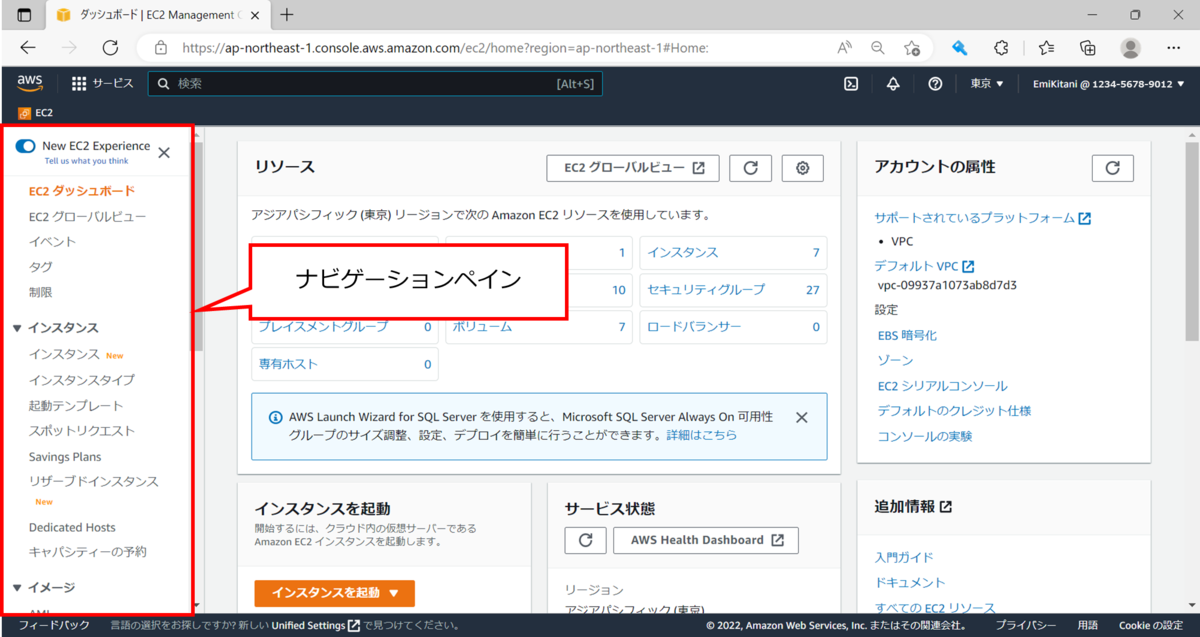Open インスタンスタイプ in navigation pane
This screenshot has width=1200, height=637.
coord(82,380)
